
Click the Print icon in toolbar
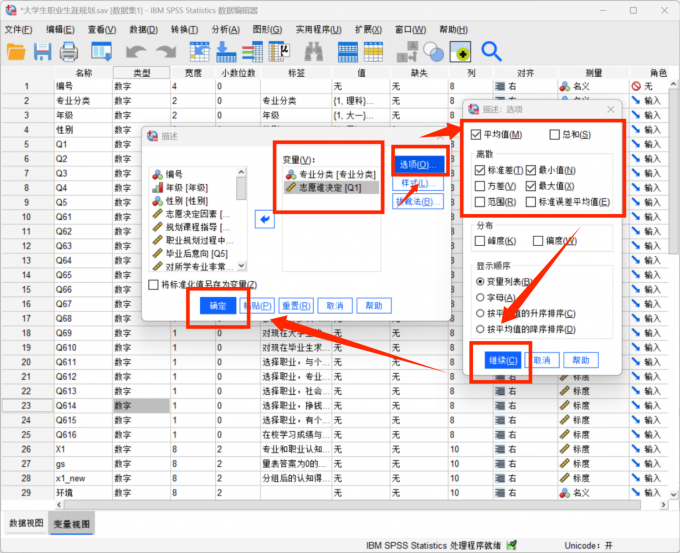coord(69,51)
